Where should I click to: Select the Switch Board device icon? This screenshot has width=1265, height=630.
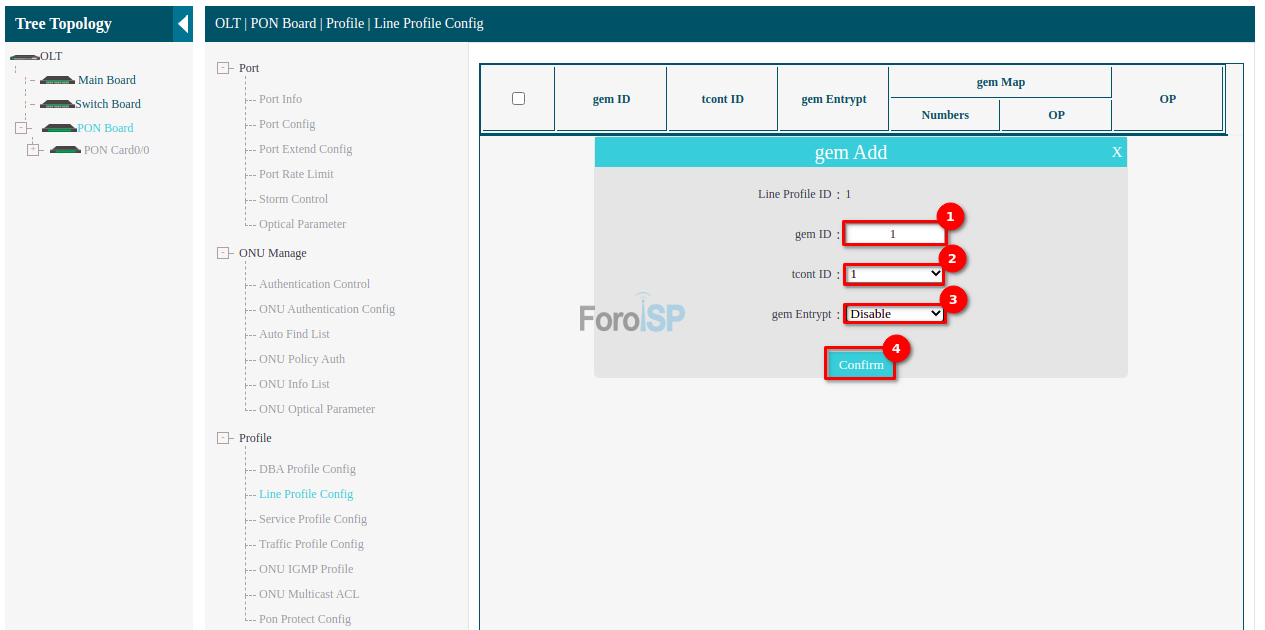(x=57, y=105)
